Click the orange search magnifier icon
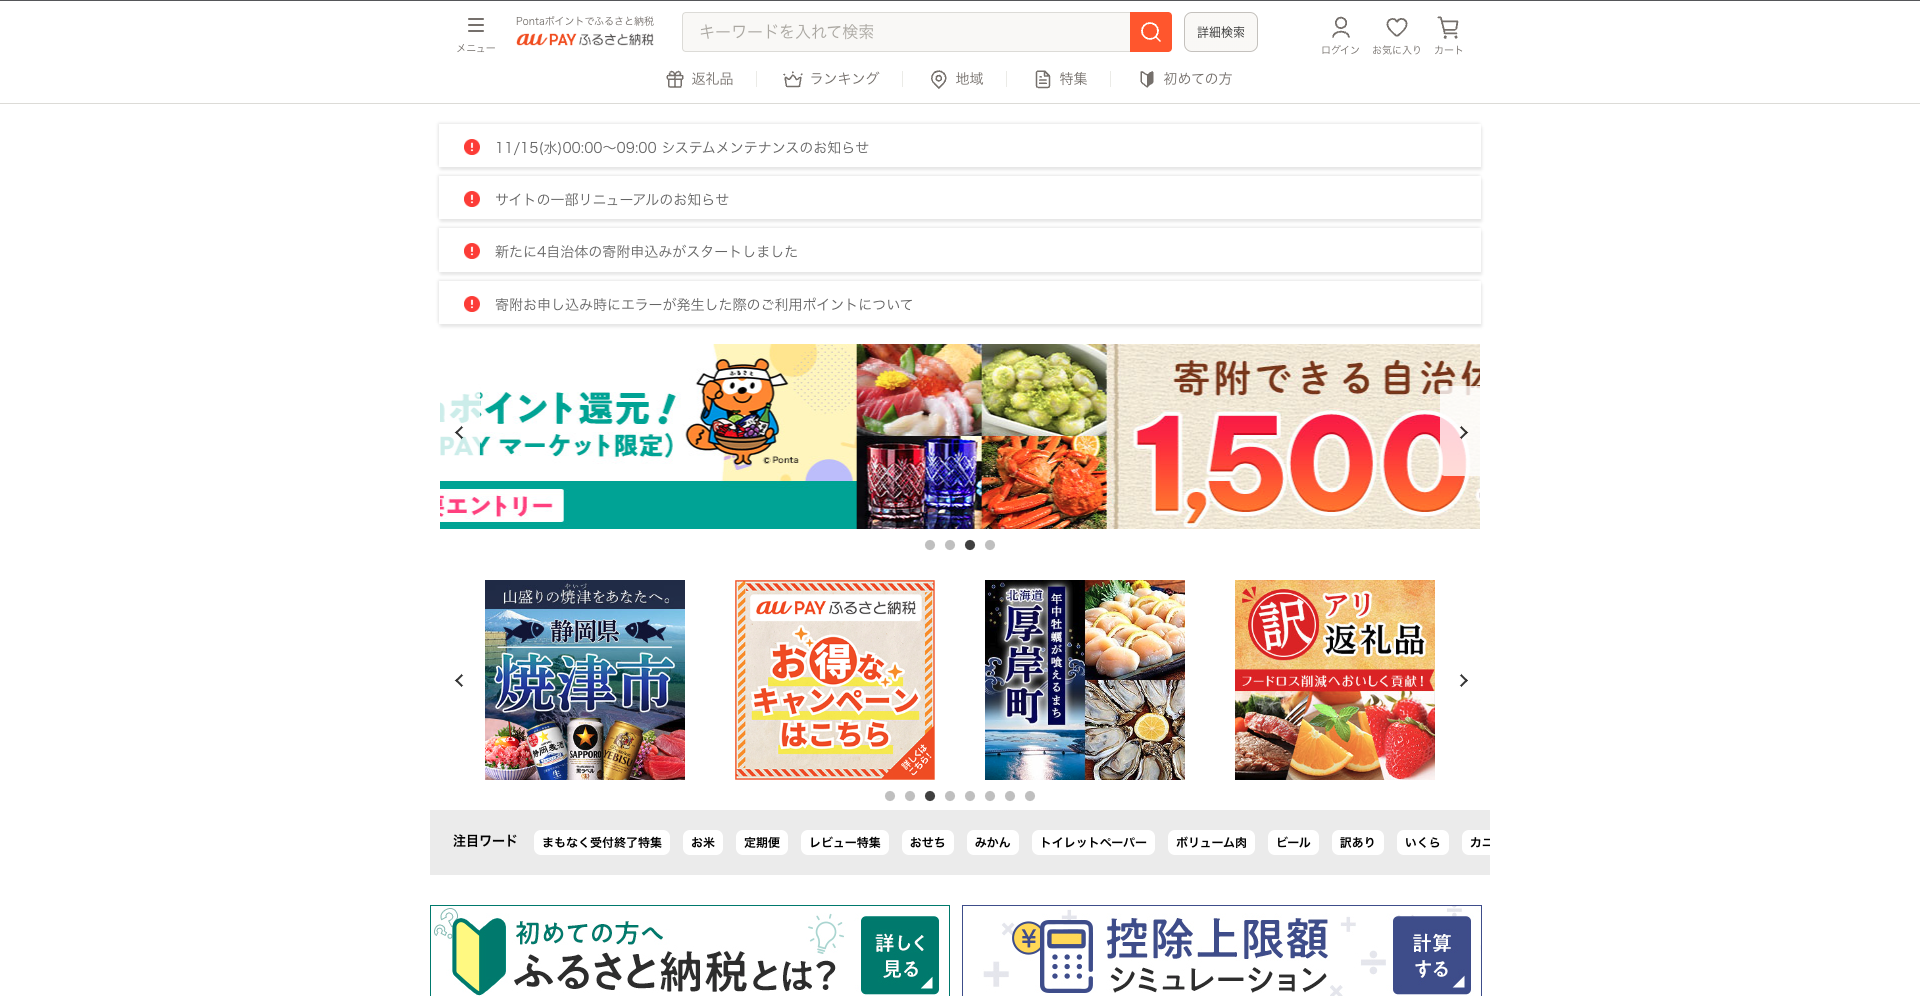 coord(1150,31)
